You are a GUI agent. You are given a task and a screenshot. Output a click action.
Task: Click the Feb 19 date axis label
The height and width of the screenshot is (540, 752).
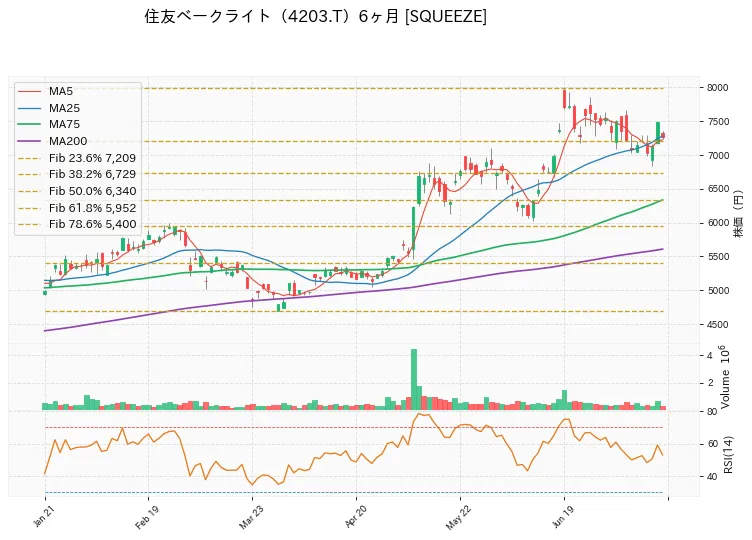tap(146, 517)
